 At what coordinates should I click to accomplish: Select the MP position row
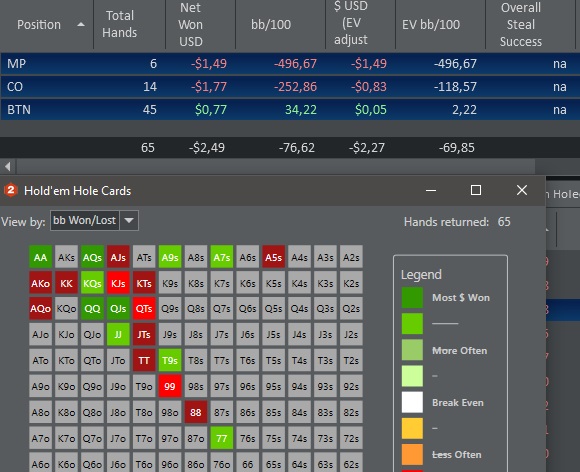click(290, 64)
